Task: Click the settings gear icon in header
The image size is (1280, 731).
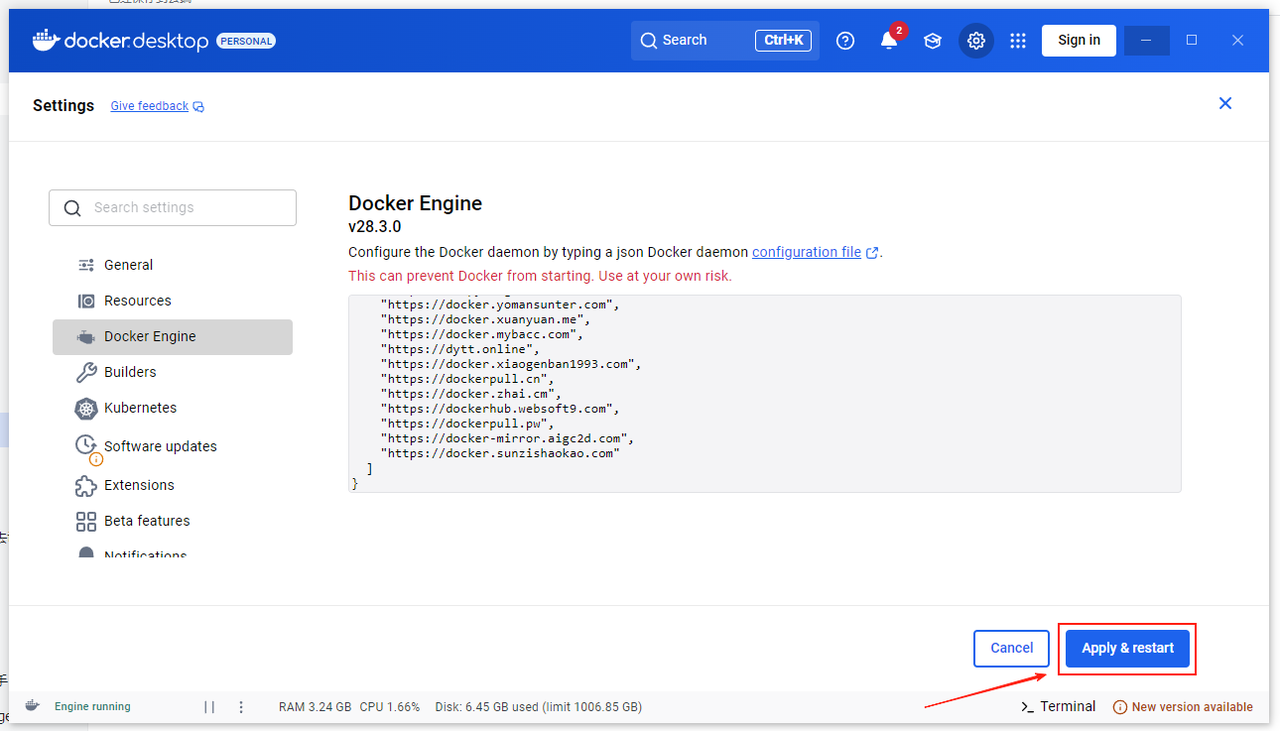Action: [x=976, y=41]
